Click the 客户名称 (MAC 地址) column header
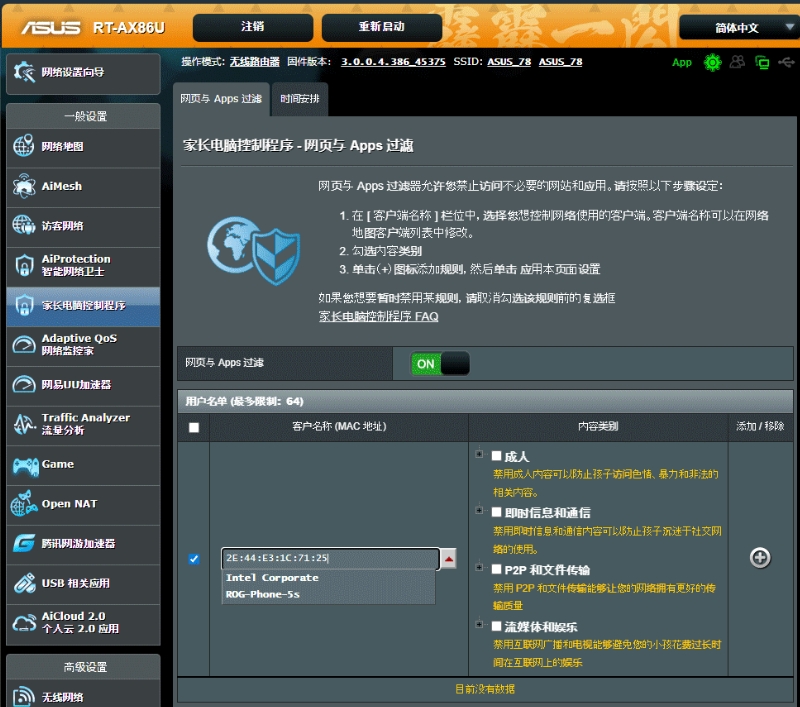This screenshot has height=707, width=800. (x=339, y=426)
